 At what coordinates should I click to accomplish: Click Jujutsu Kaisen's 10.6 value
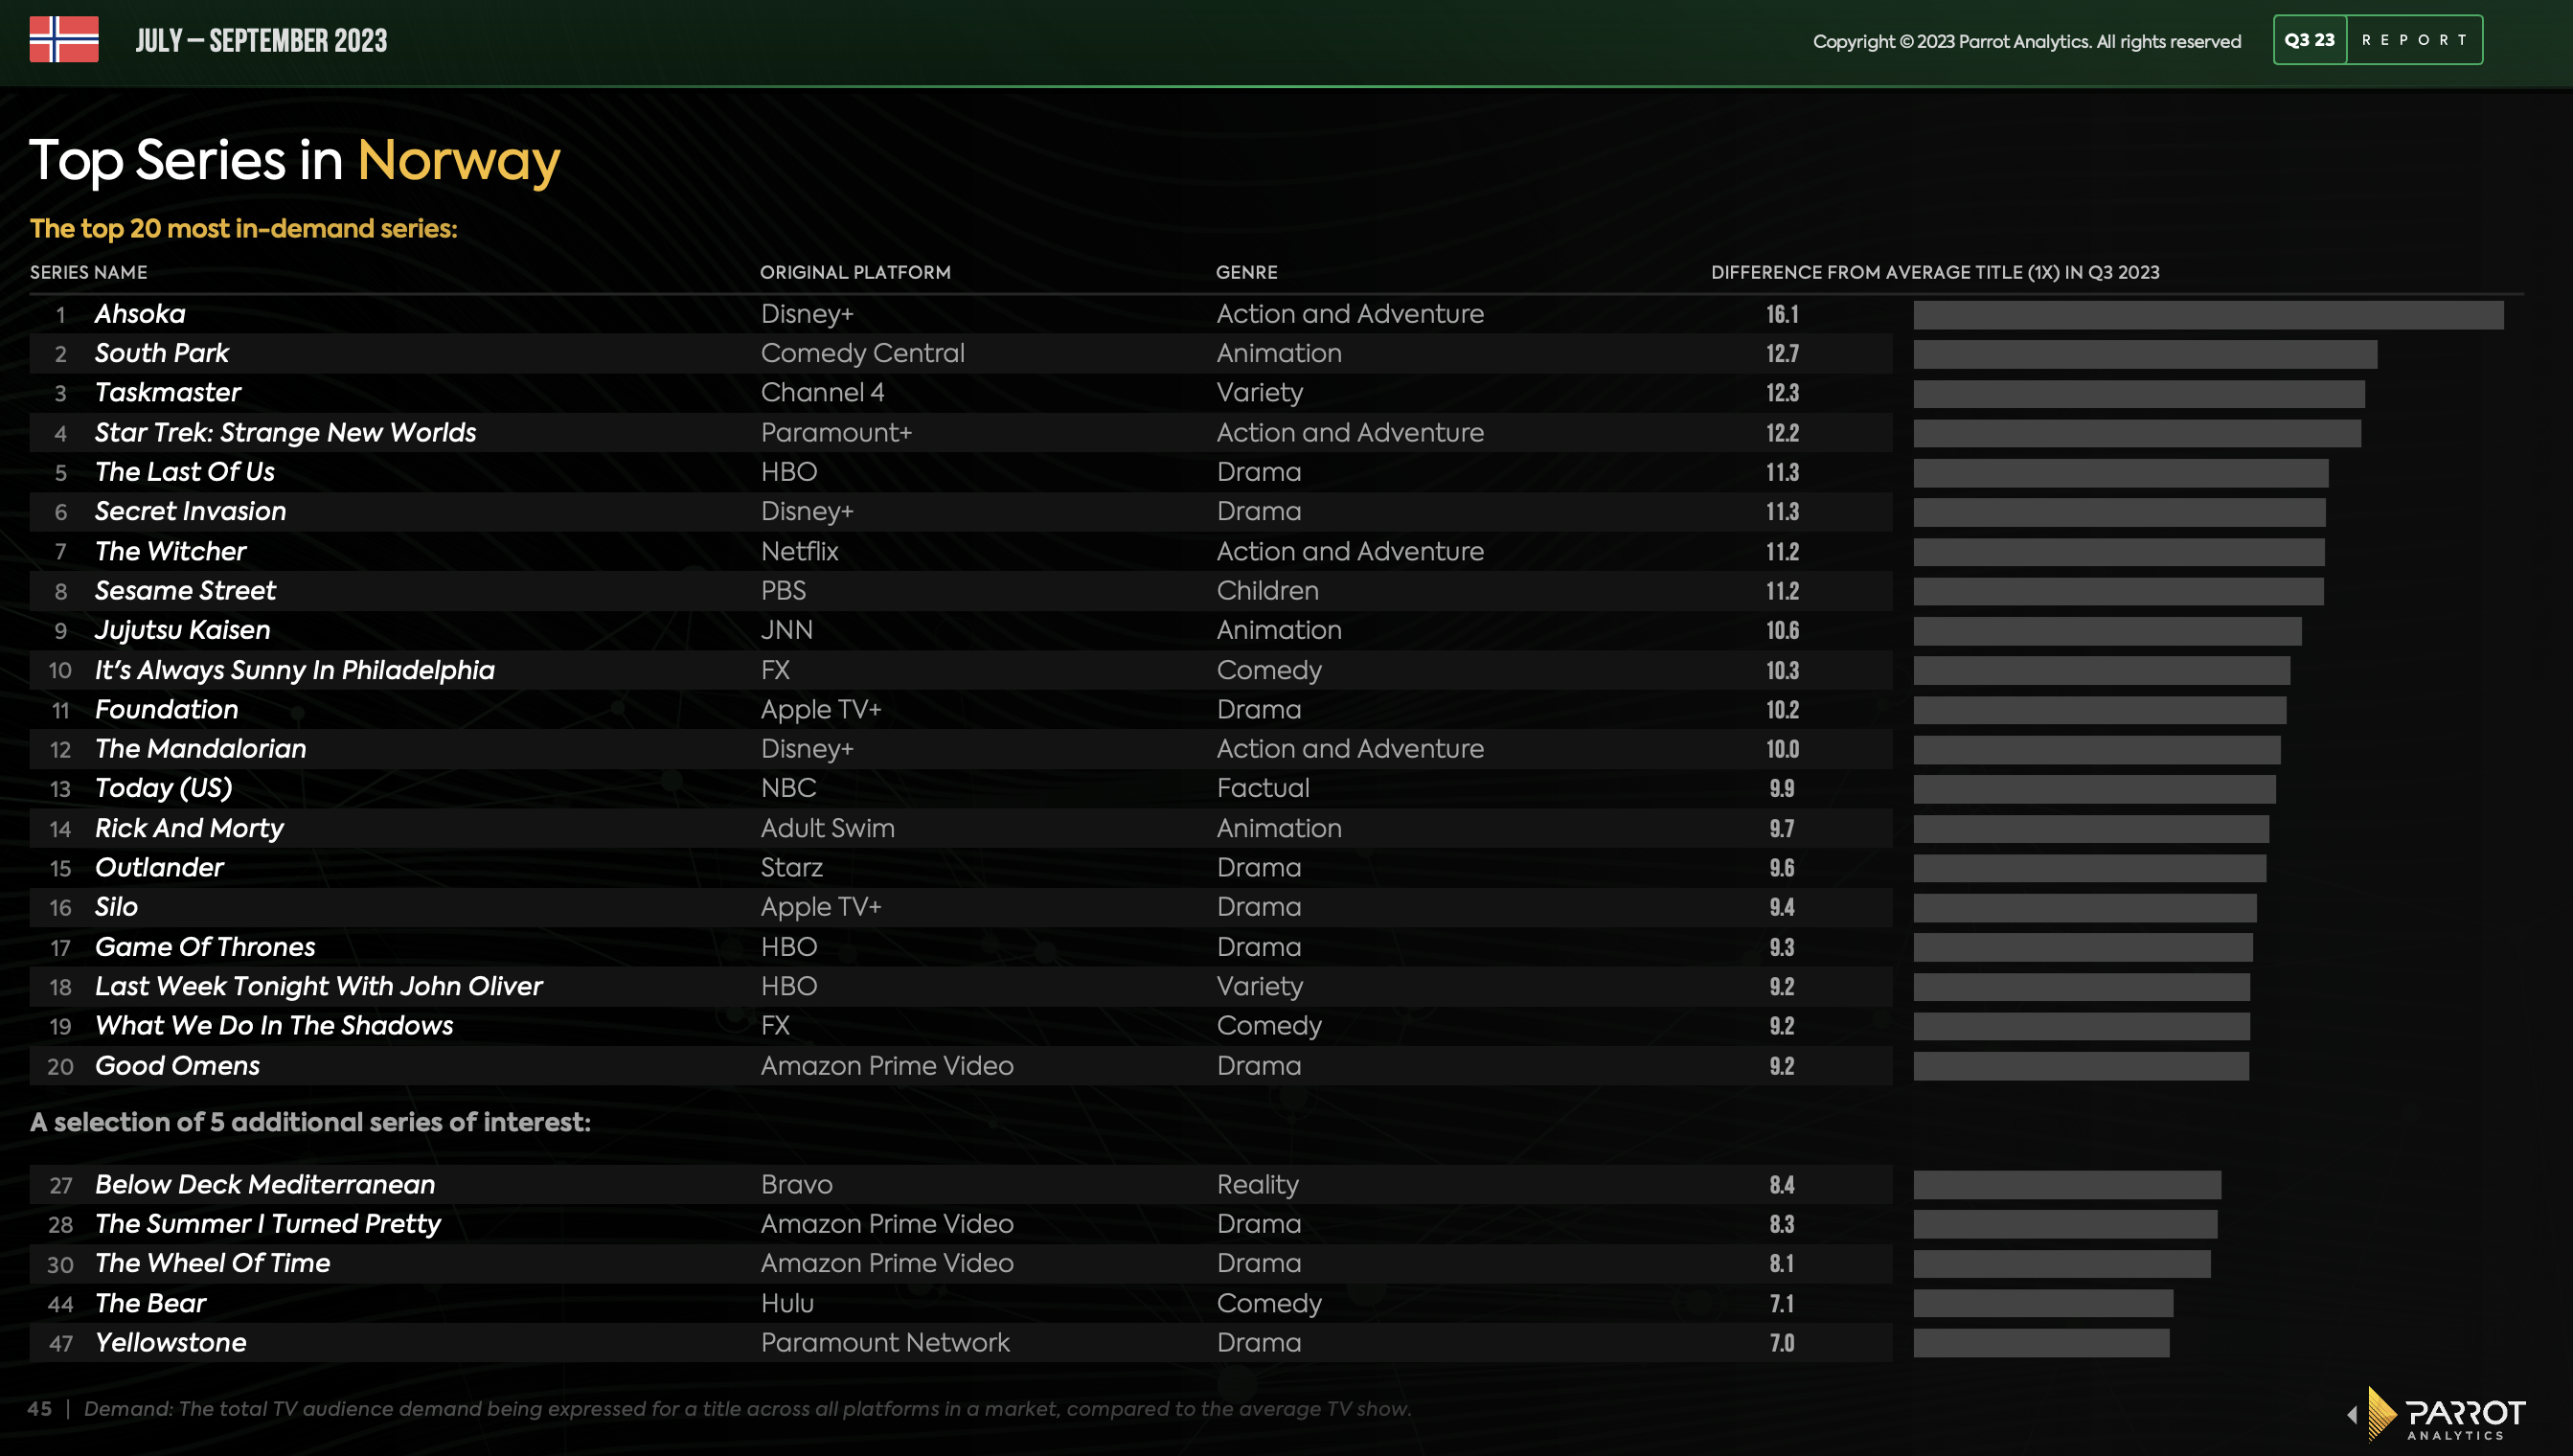[x=1782, y=631]
